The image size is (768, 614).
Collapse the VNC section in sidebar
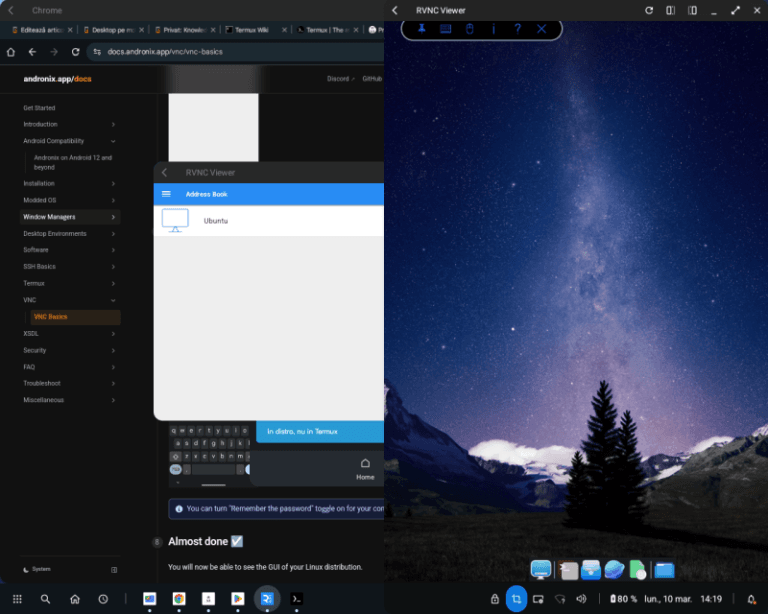(x=113, y=300)
